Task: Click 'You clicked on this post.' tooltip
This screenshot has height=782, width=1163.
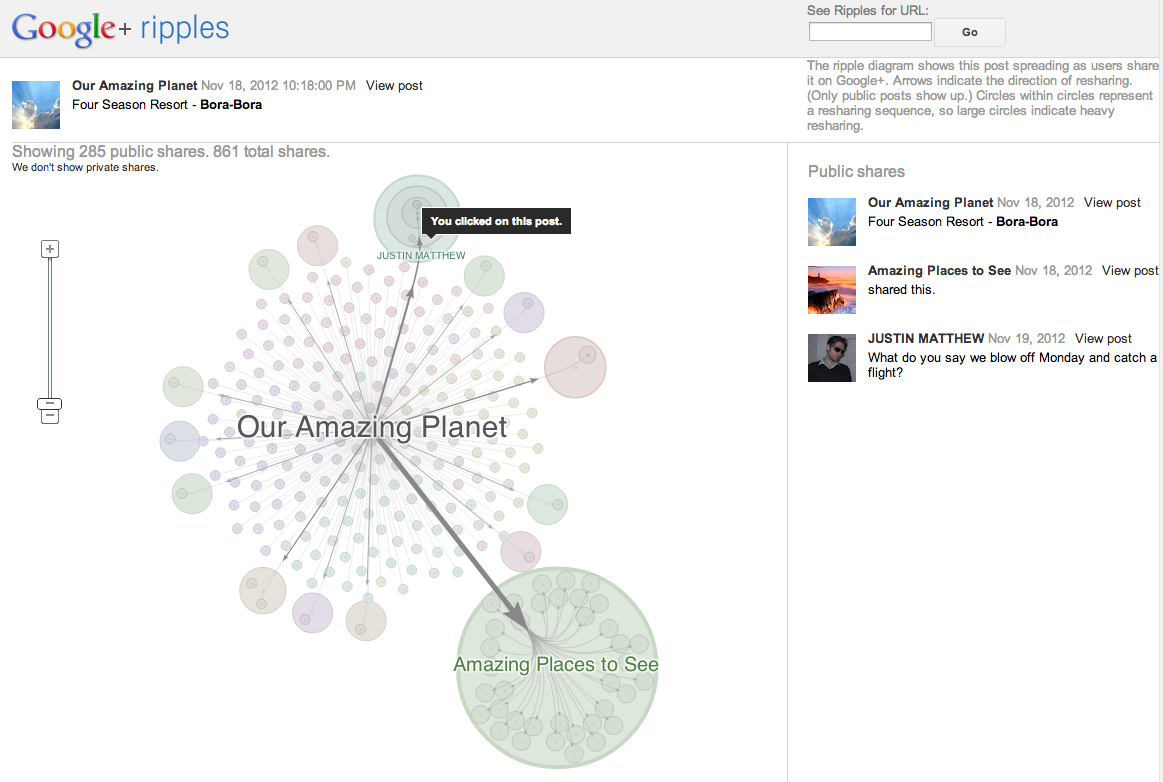Action: click(496, 221)
